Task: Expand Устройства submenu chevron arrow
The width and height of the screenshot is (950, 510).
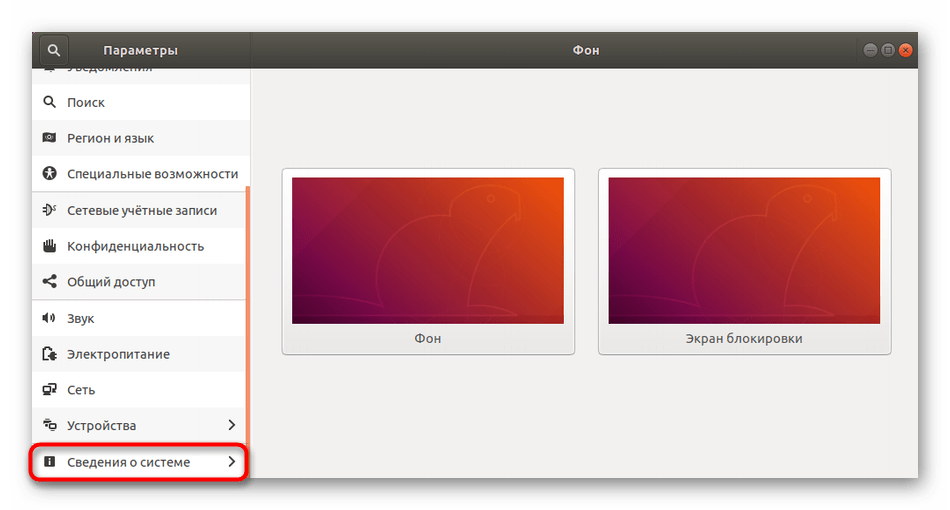Action: pyautogui.click(x=231, y=426)
